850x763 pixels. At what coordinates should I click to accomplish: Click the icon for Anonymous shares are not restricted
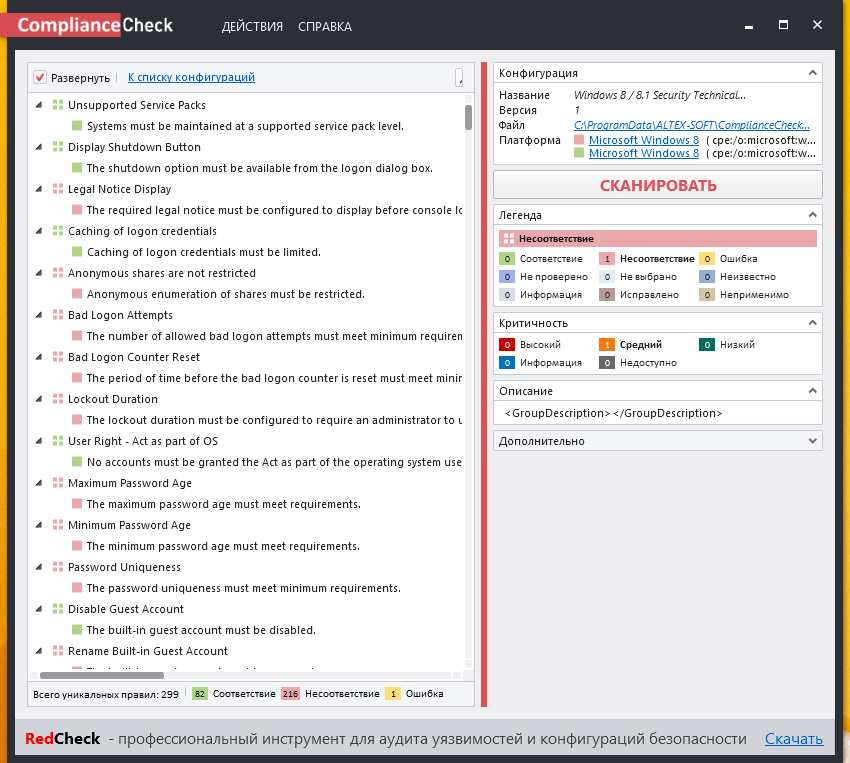(58, 273)
